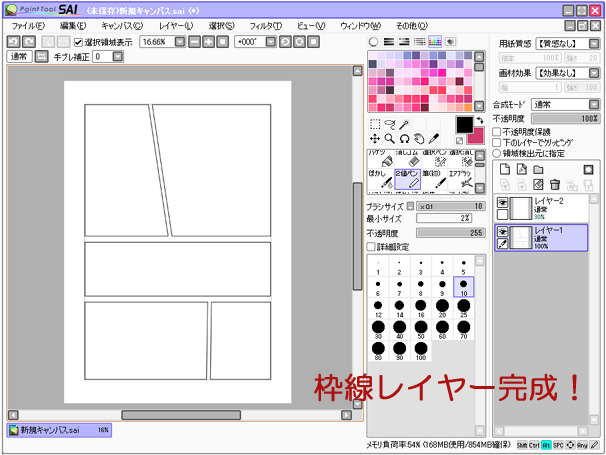Toggle the swatches palette panel
This screenshot has height=455, width=606.
(x=435, y=41)
